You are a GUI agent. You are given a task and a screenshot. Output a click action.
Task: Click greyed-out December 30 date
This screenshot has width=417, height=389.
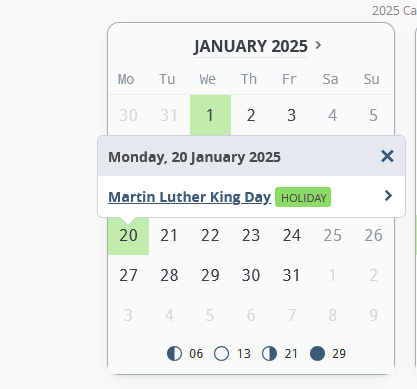[x=128, y=115]
